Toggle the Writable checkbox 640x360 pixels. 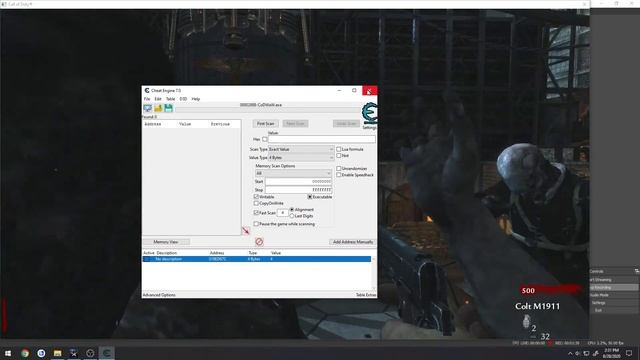click(x=256, y=197)
